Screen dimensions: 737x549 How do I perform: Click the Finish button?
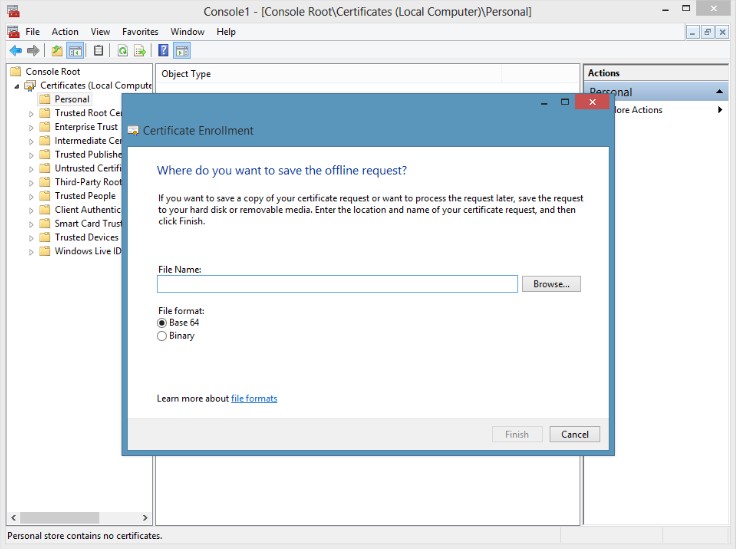point(517,434)
